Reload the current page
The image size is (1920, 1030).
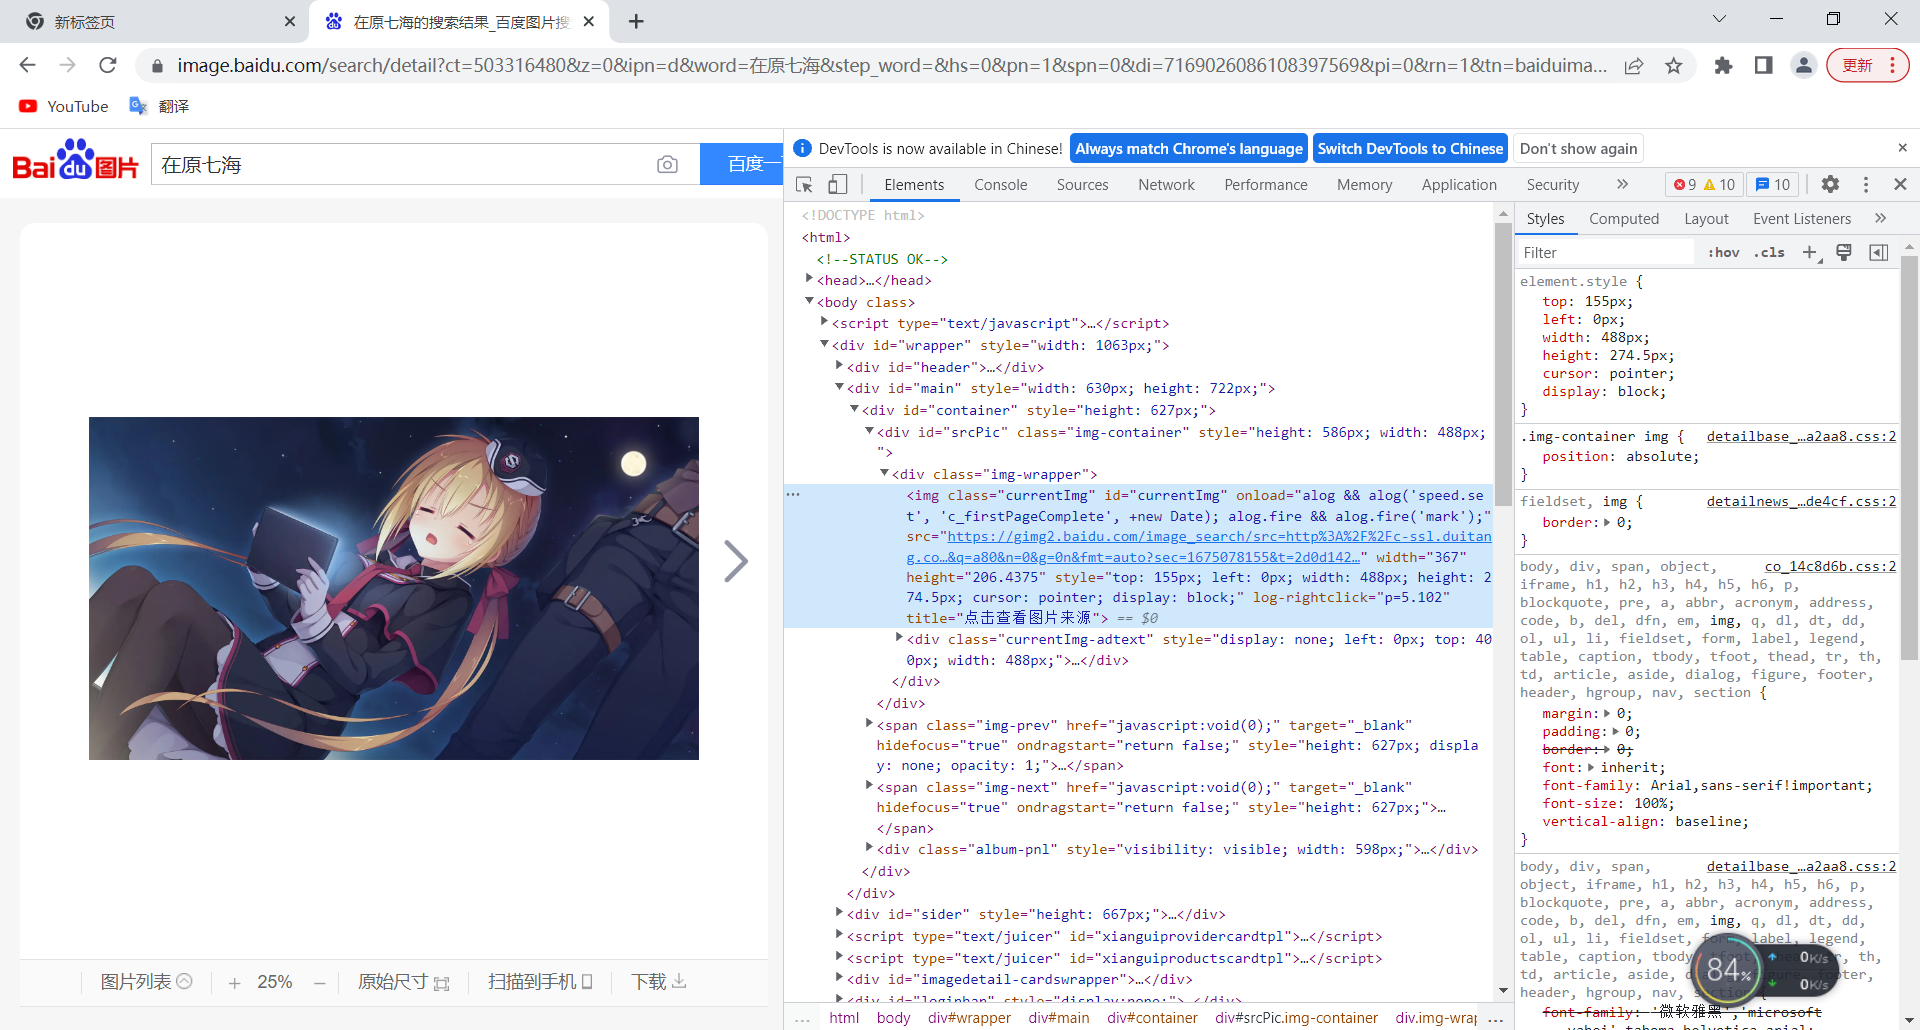(108, 65)
